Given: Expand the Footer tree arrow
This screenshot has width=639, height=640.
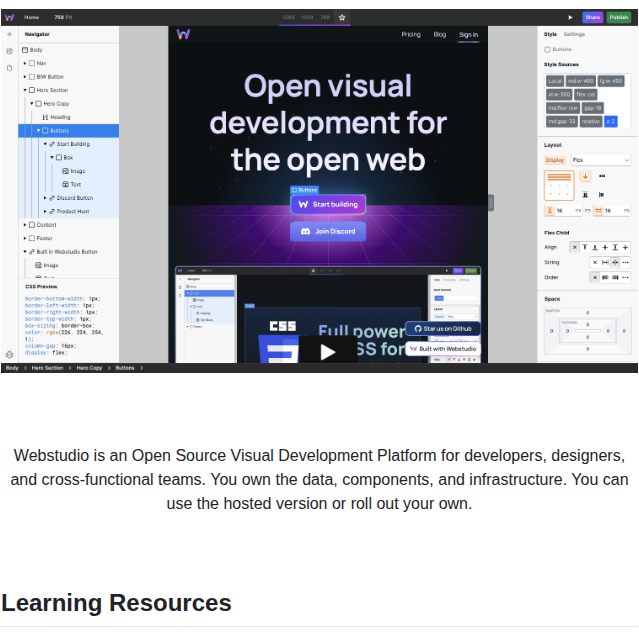Looking at the screenshot, I should 25,238.
